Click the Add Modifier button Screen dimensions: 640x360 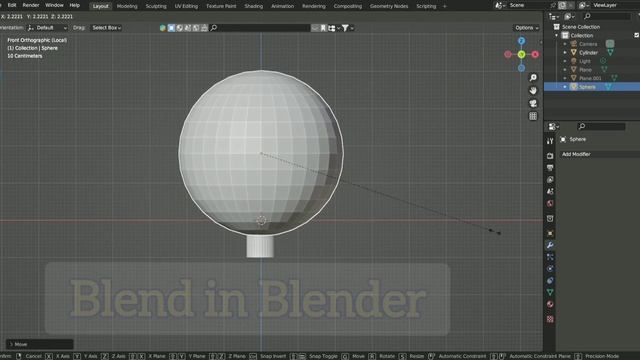599,154
